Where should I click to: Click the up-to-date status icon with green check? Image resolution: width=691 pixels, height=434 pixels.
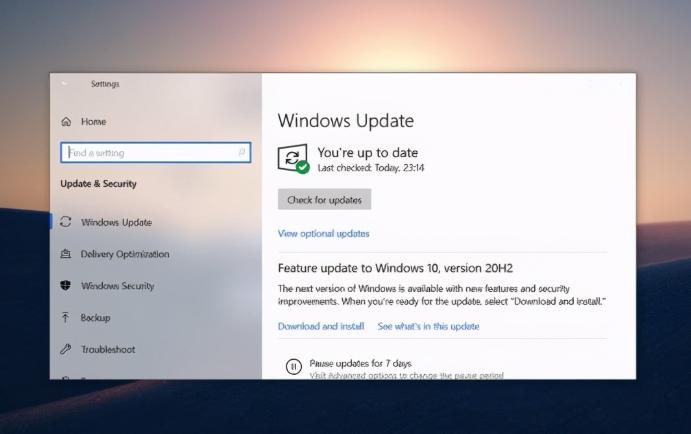(x=293, y=159)
